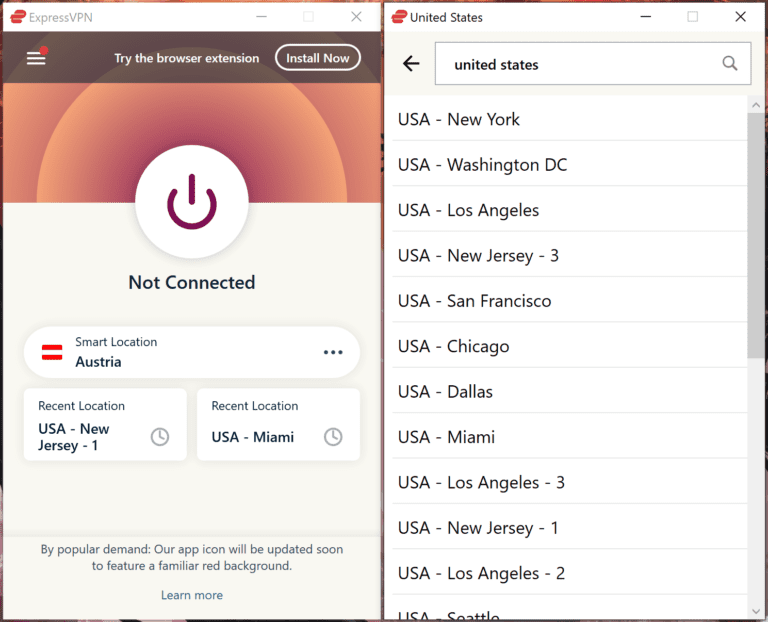Minimize the United States window

[x=646, y=17]
